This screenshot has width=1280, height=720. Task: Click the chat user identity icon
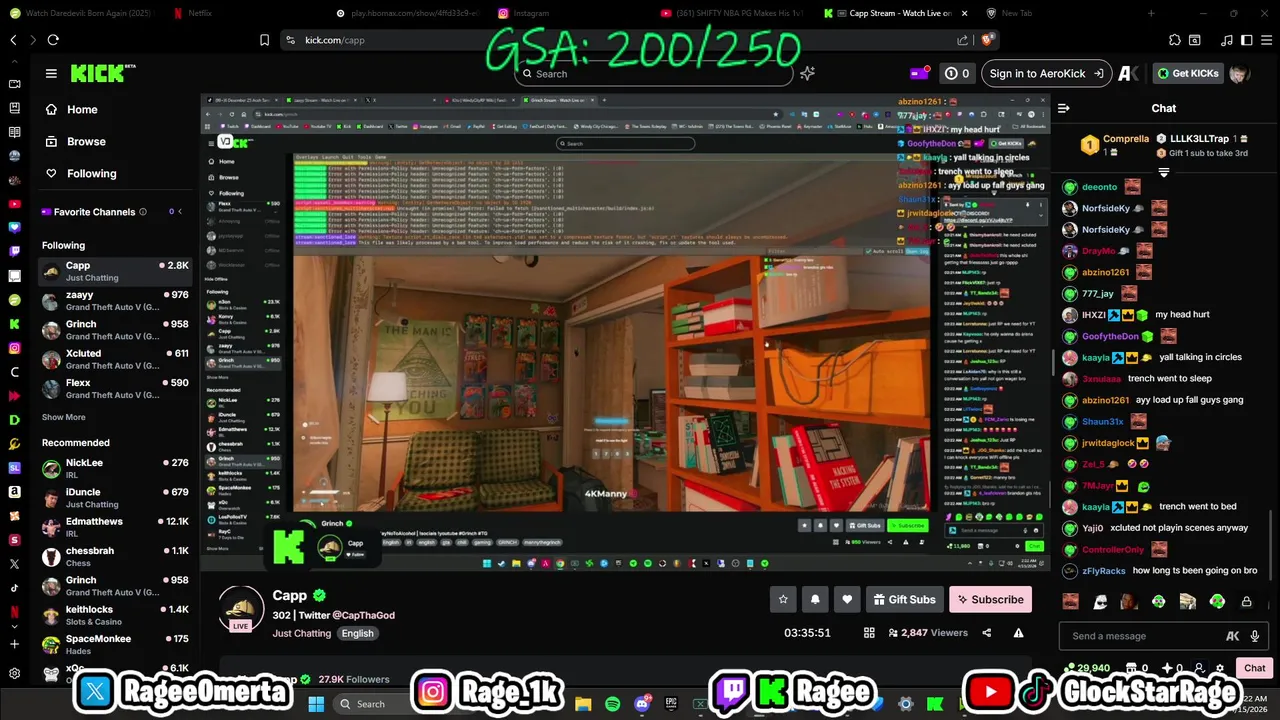[x=1199, y=668]
